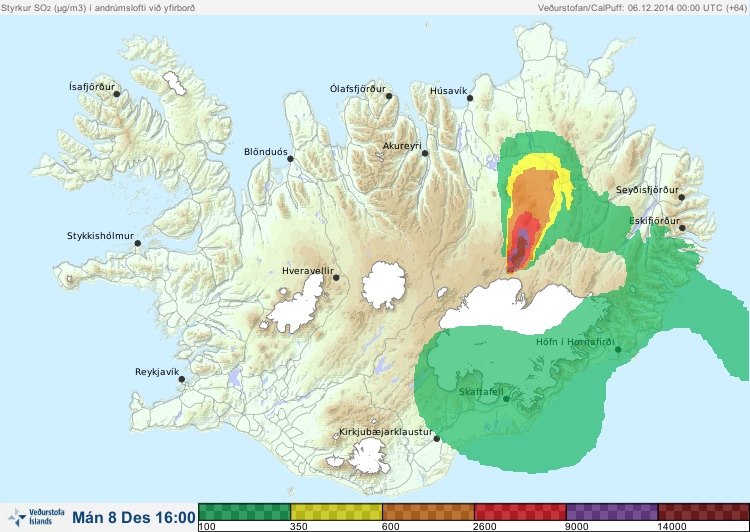Click the Ólafsfjörður label
The width and height of the screenshot is (750, 532).
(358, 89)
